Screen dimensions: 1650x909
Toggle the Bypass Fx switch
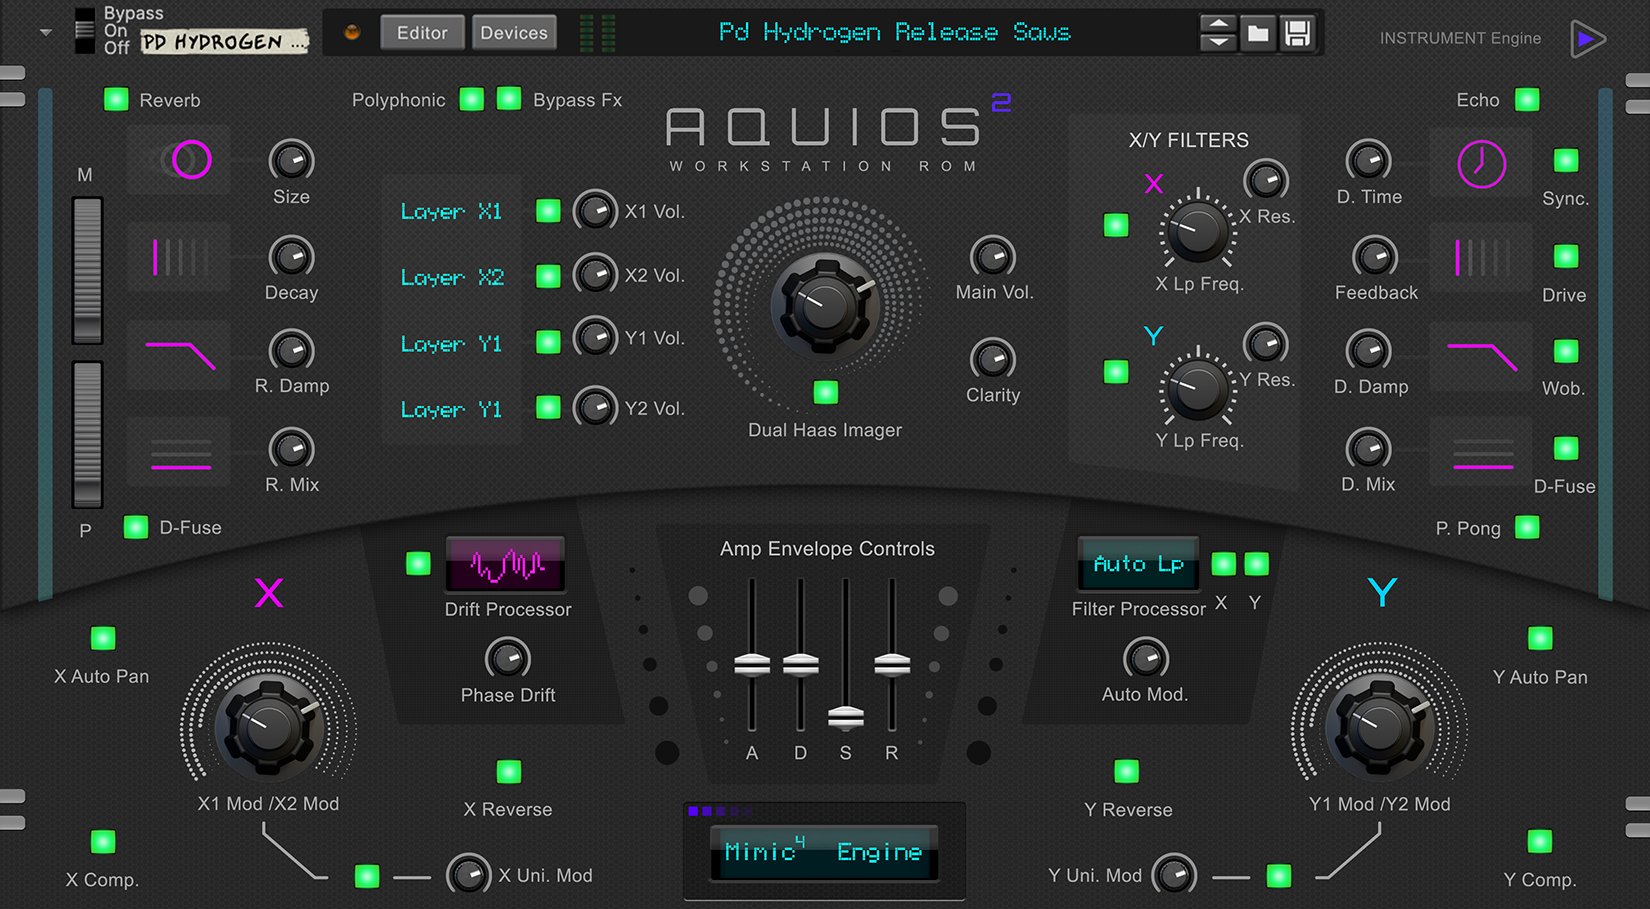coord(510,99)
